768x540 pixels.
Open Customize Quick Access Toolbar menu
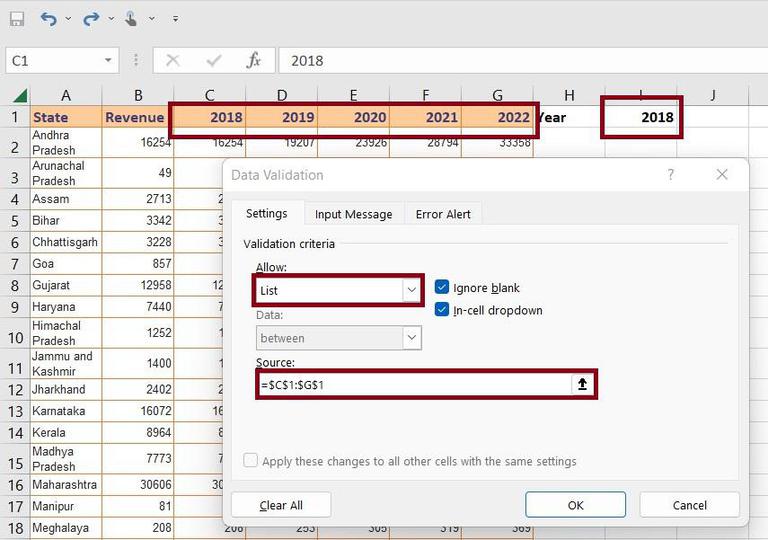point(175,19)
